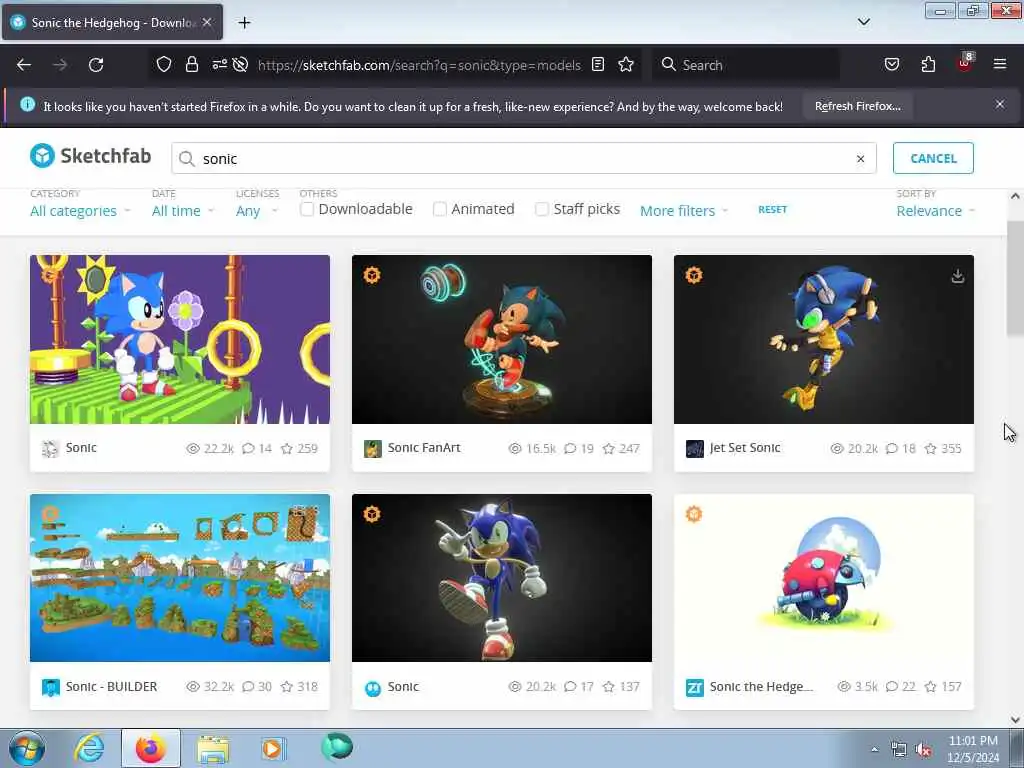The height and width of the screenshot is (768, 1024).
Task: Click the Refresh Firefox... button
Action: pyautogui.click(x=857, y=106)
